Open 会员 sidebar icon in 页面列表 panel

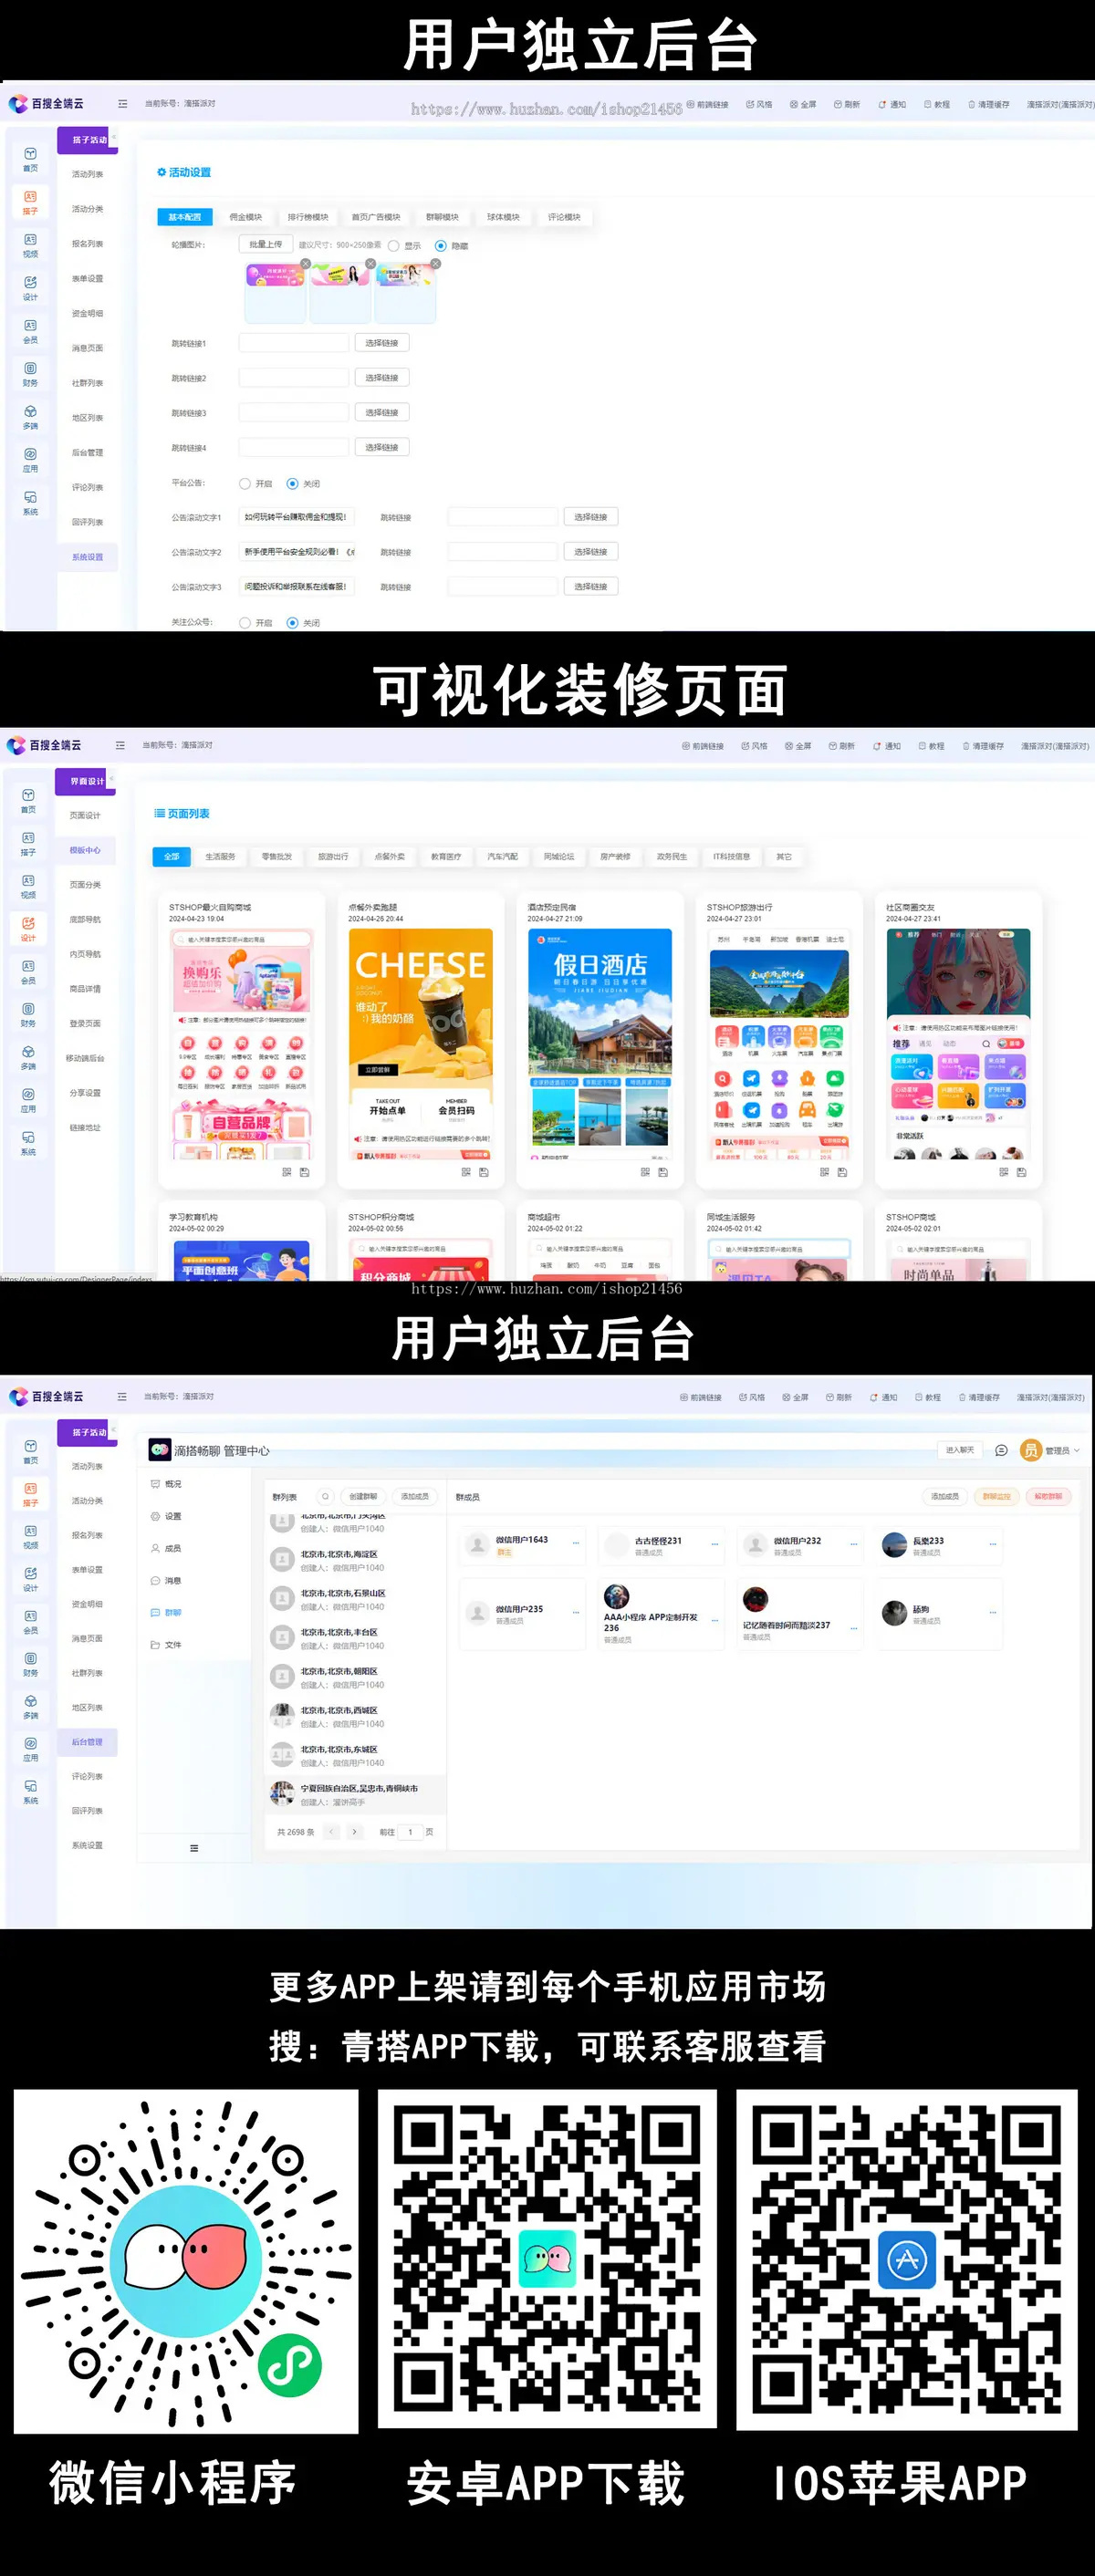click(28, 972)
